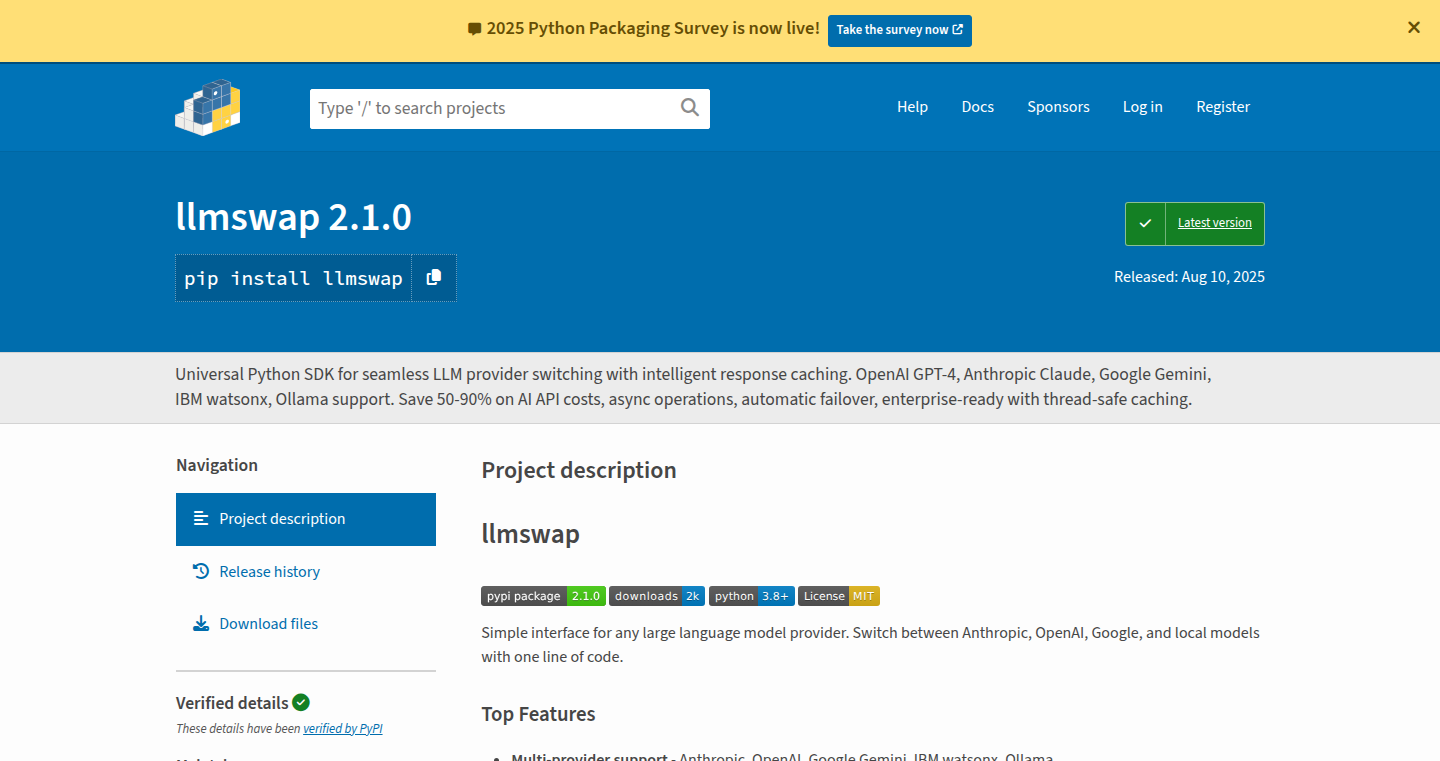Open the Docs link
This screenshot has height=761, width=1440.
(978, 107)
